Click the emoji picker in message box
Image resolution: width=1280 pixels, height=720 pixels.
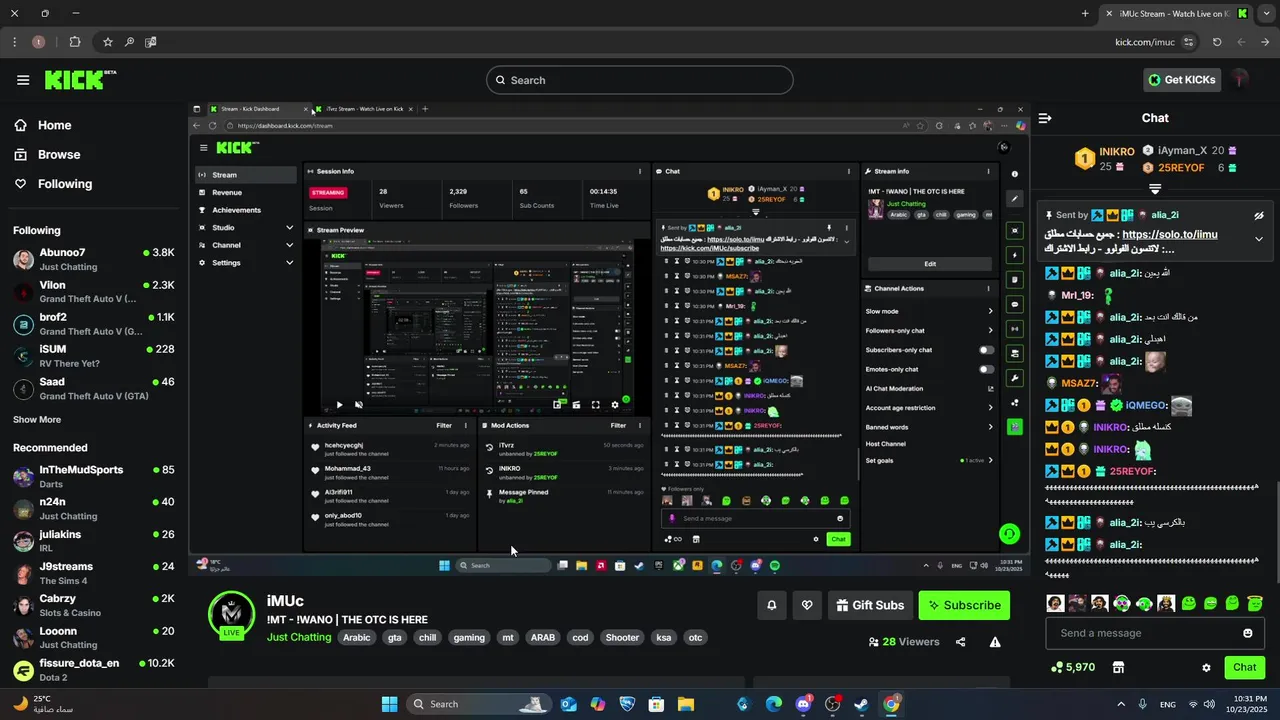click(1247, 633)
